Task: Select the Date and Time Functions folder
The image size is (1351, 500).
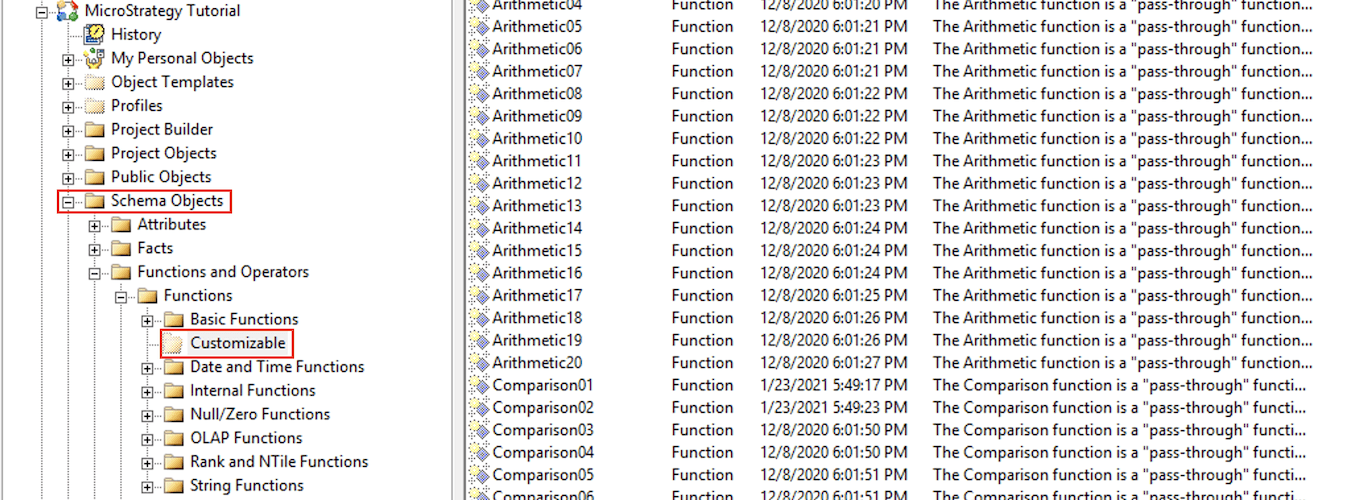Action: click(277, 367)
